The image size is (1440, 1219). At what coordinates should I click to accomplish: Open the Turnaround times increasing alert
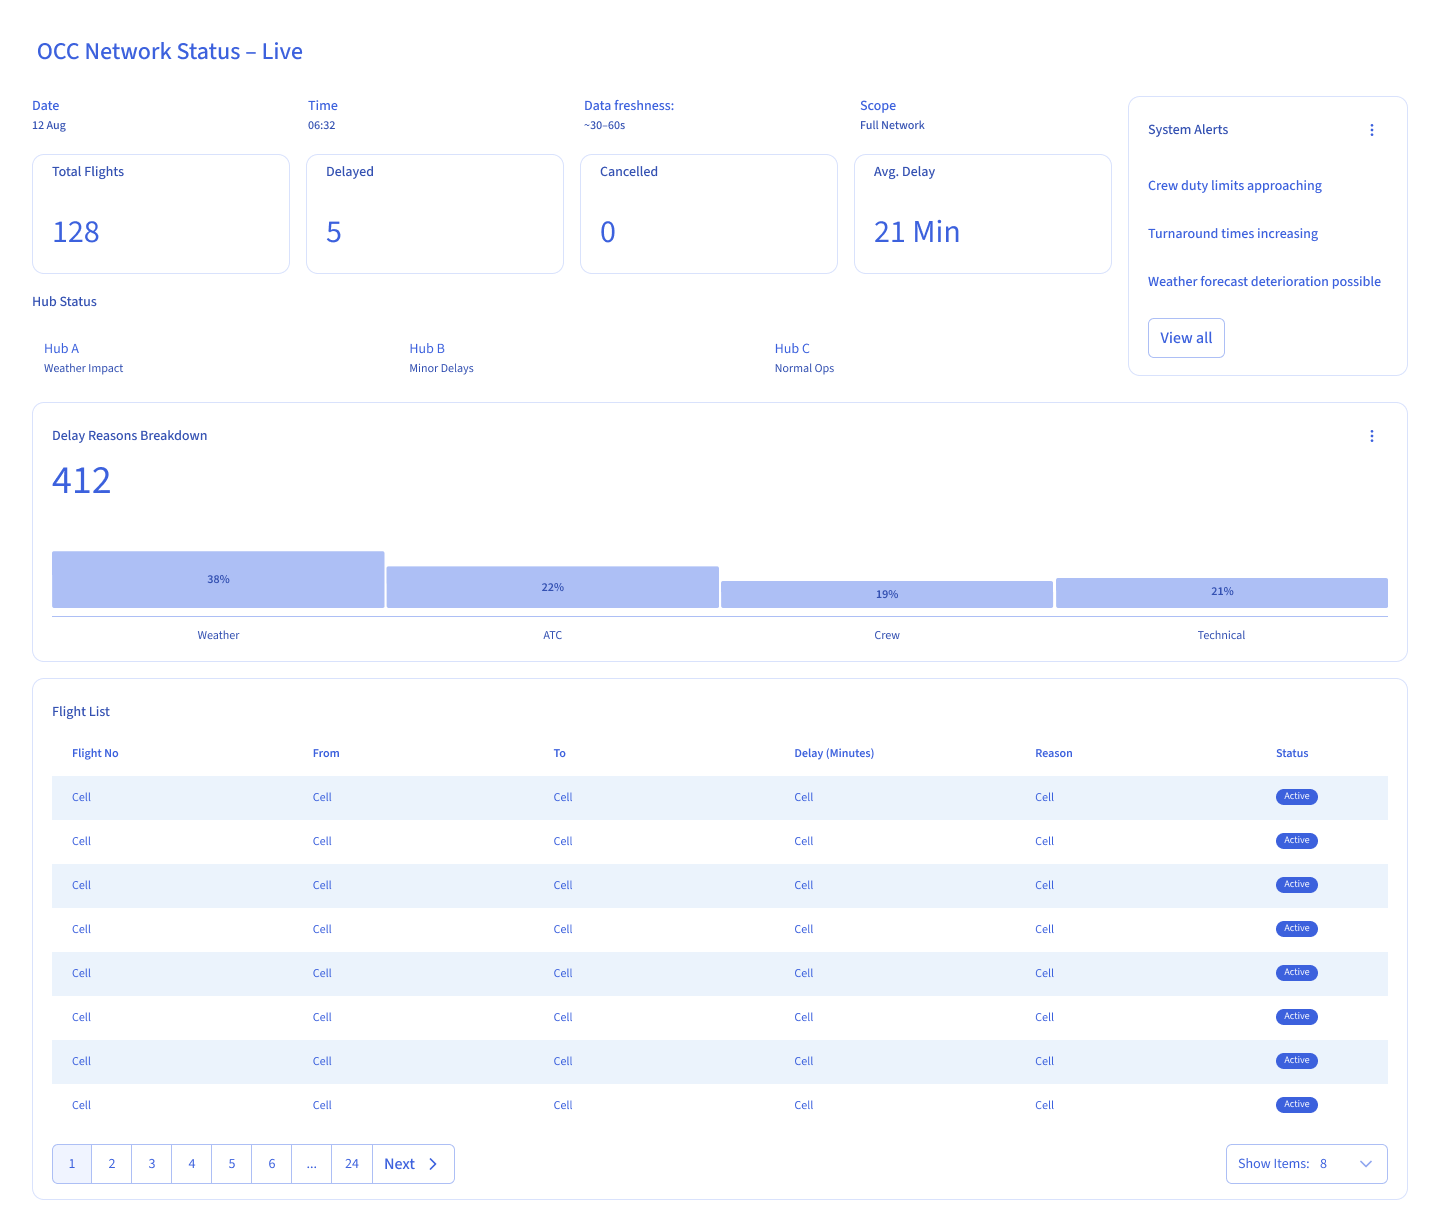tap(1232, 233)
